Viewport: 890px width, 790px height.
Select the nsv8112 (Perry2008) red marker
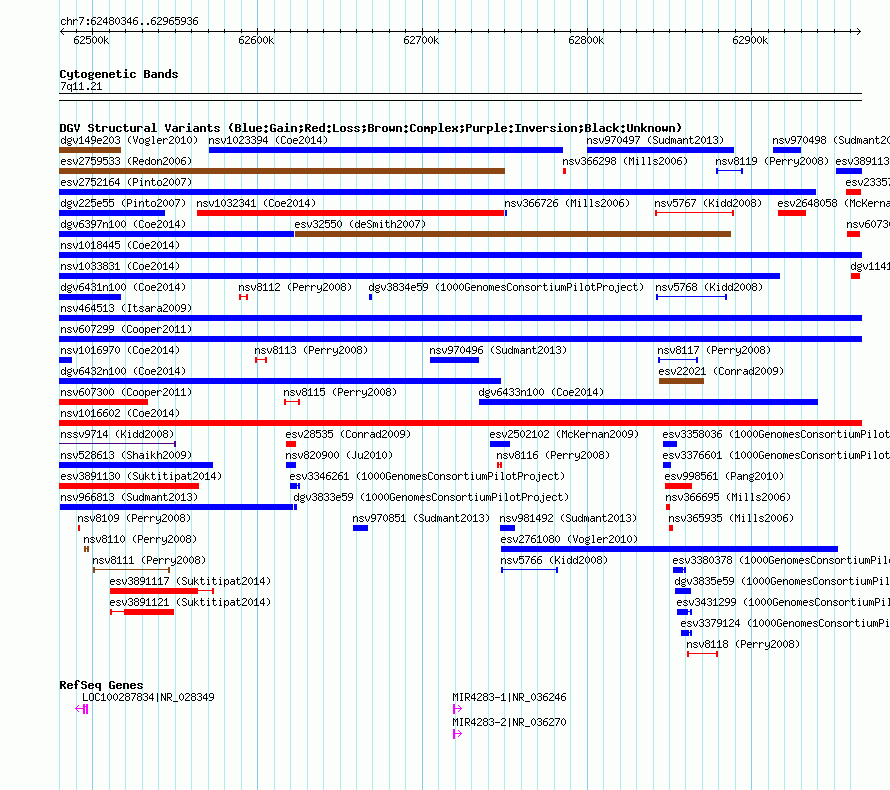[x=244, y=297]
